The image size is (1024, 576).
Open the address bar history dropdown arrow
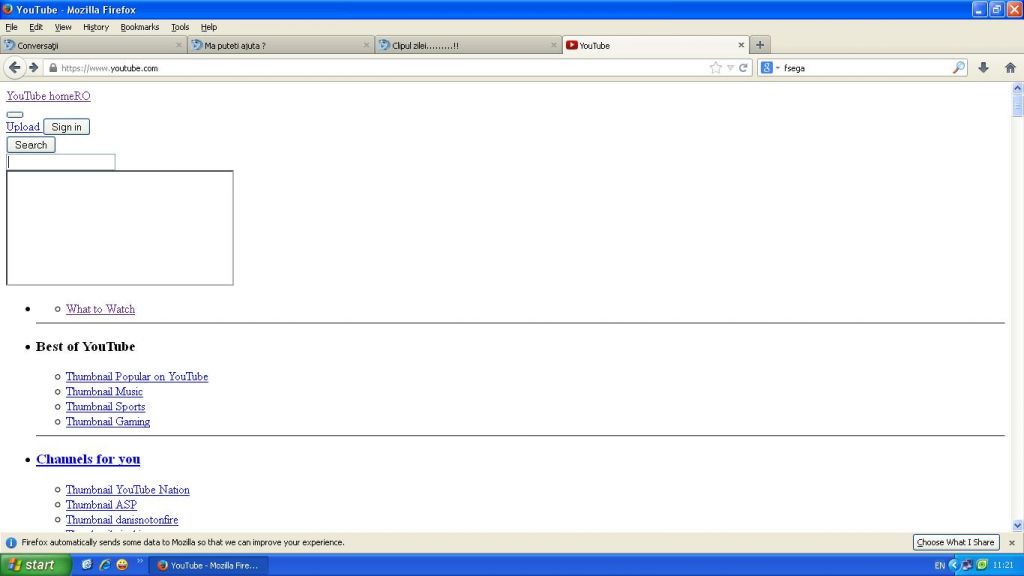[730, 68]
